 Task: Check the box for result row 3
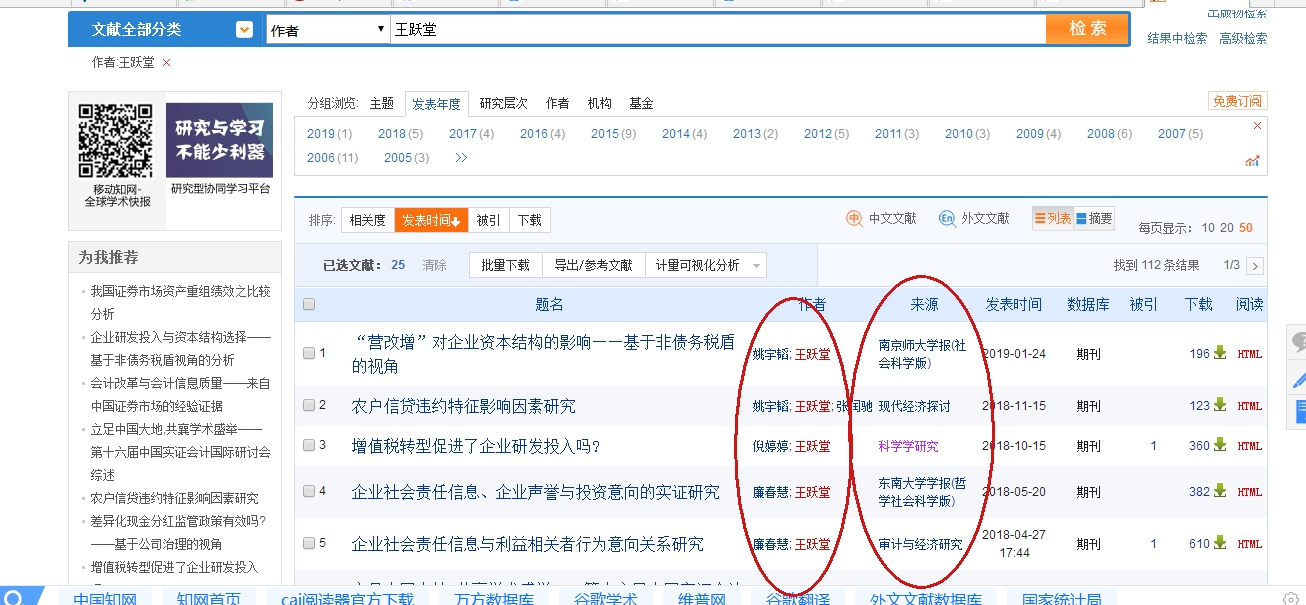pos(309,446)
